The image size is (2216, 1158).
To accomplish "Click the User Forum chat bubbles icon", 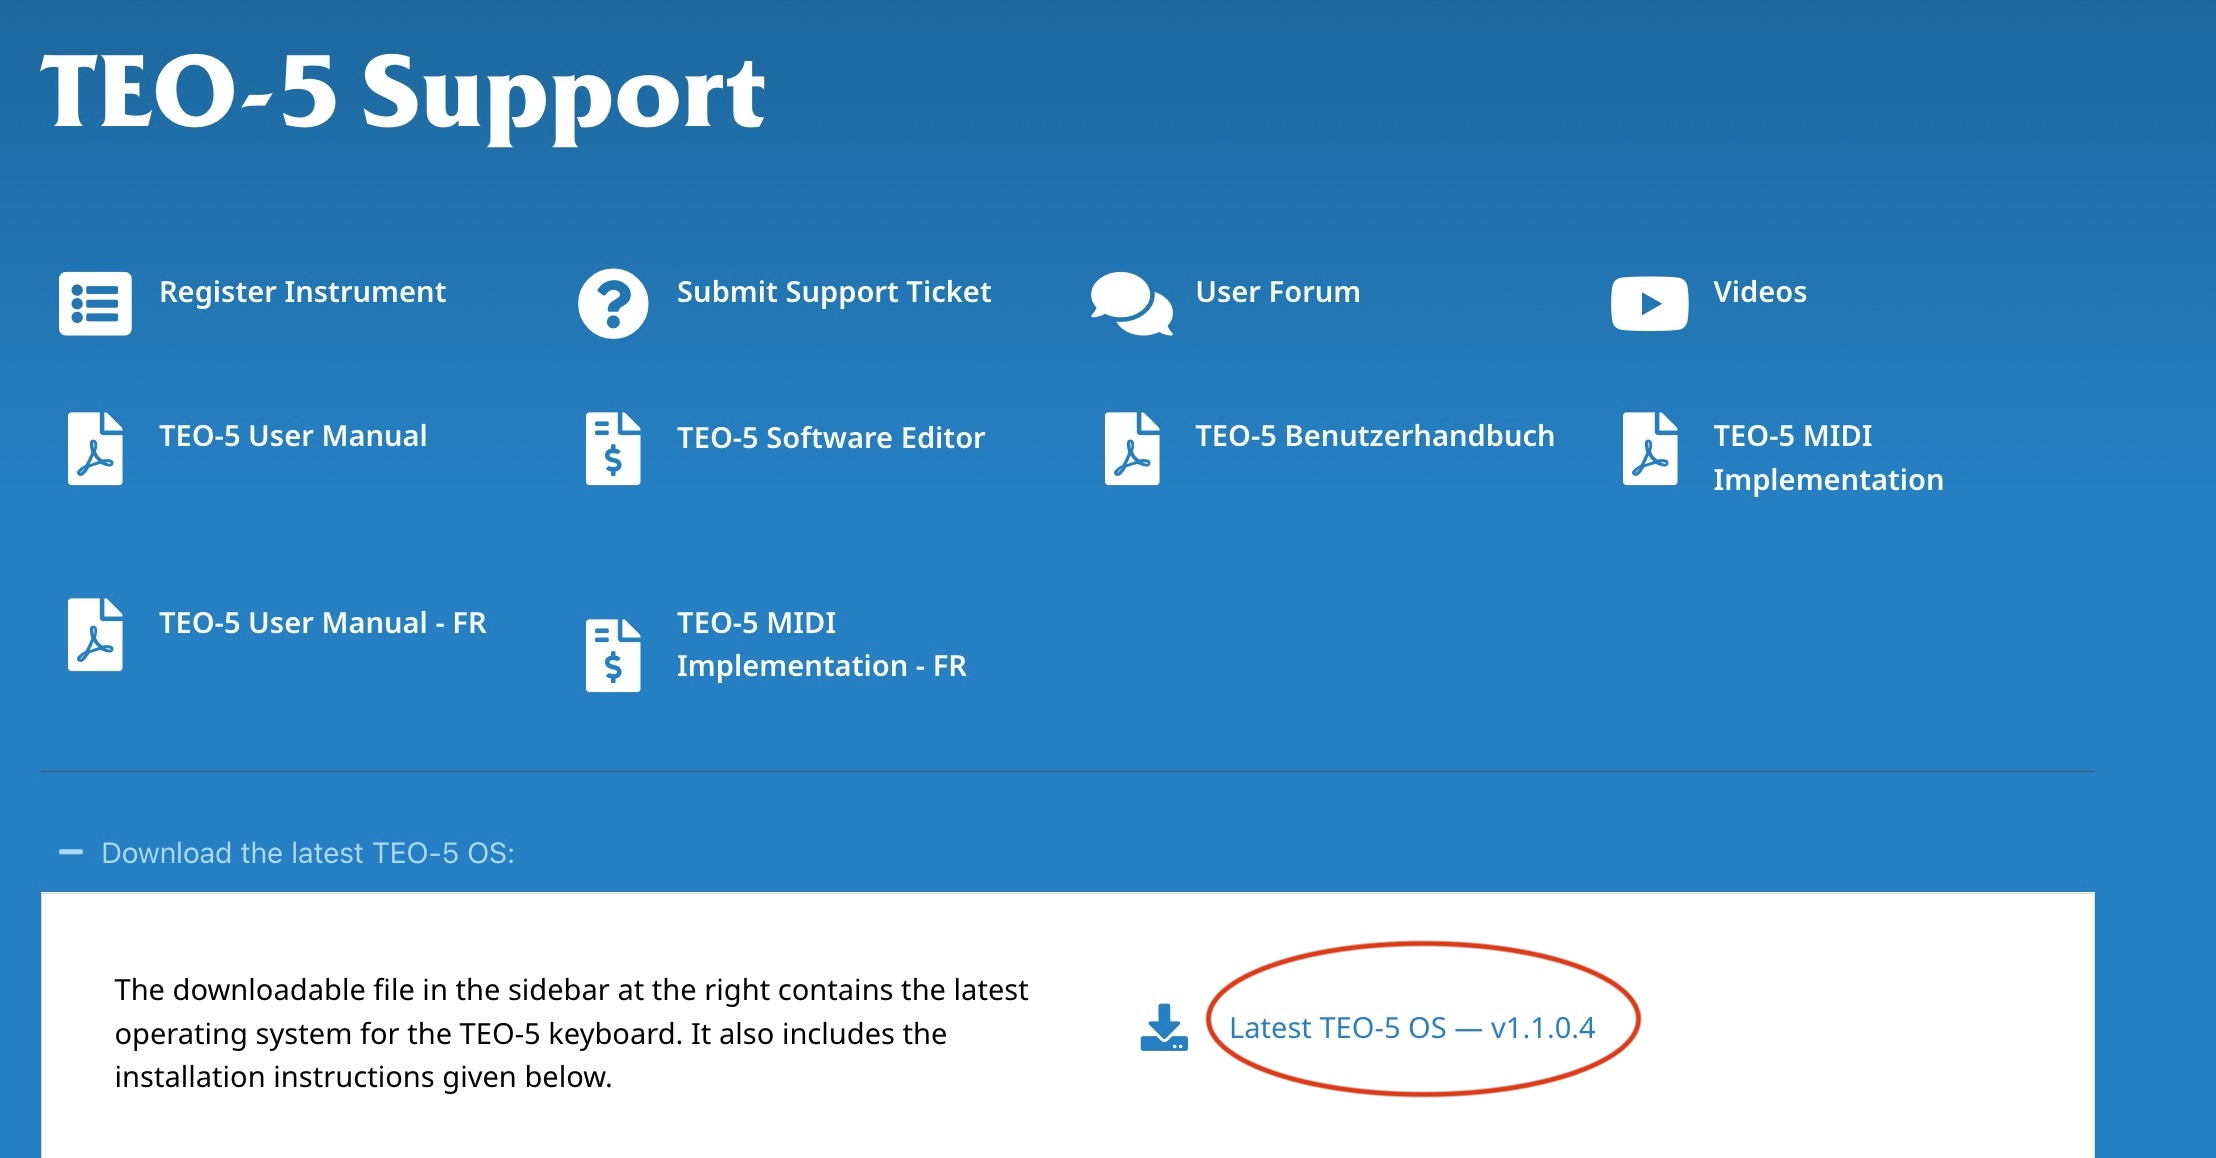I will tap(1131, 303).
